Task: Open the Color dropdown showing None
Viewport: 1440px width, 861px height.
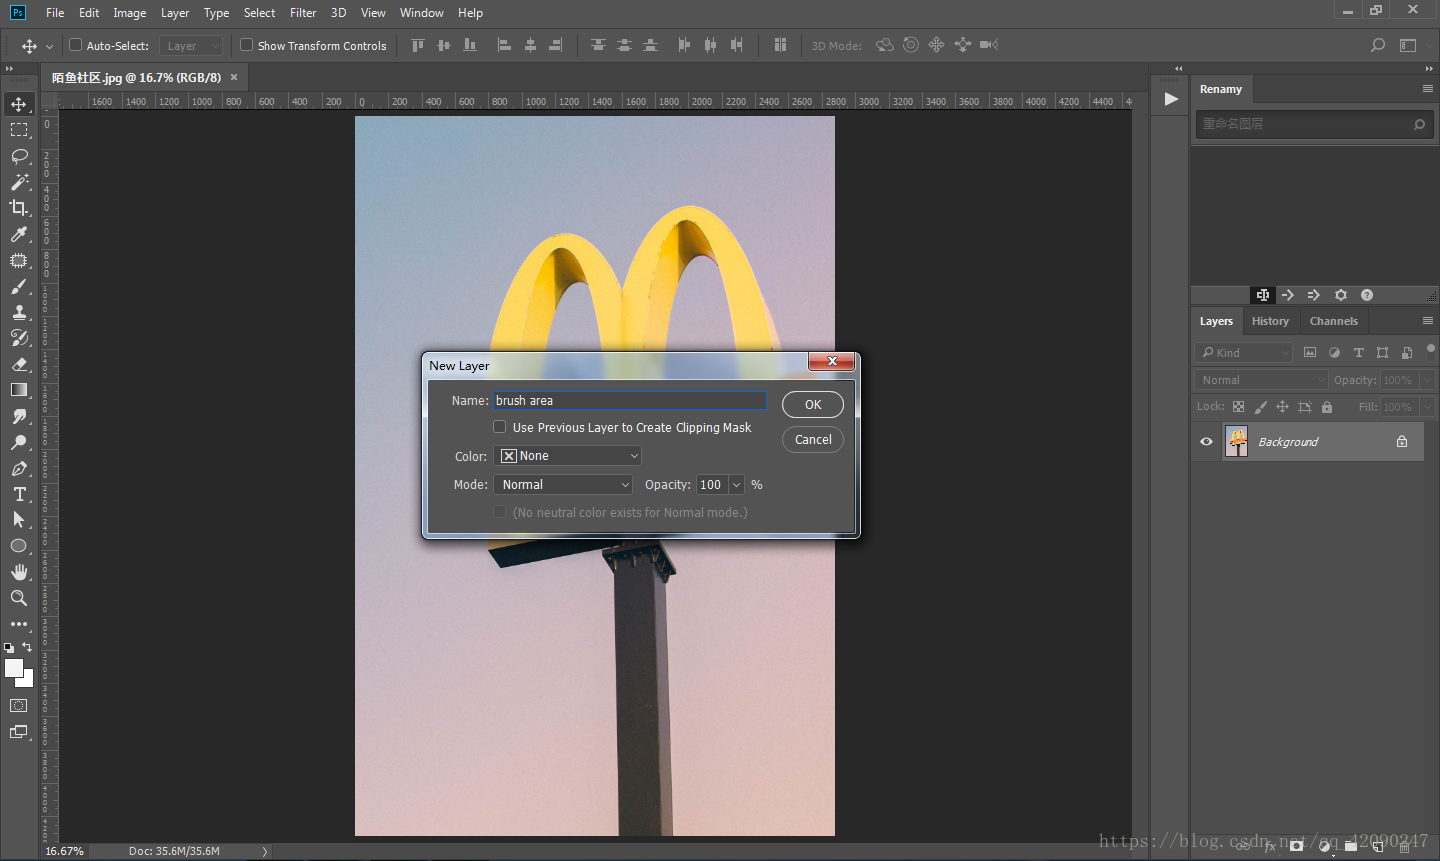Action: 567,456
